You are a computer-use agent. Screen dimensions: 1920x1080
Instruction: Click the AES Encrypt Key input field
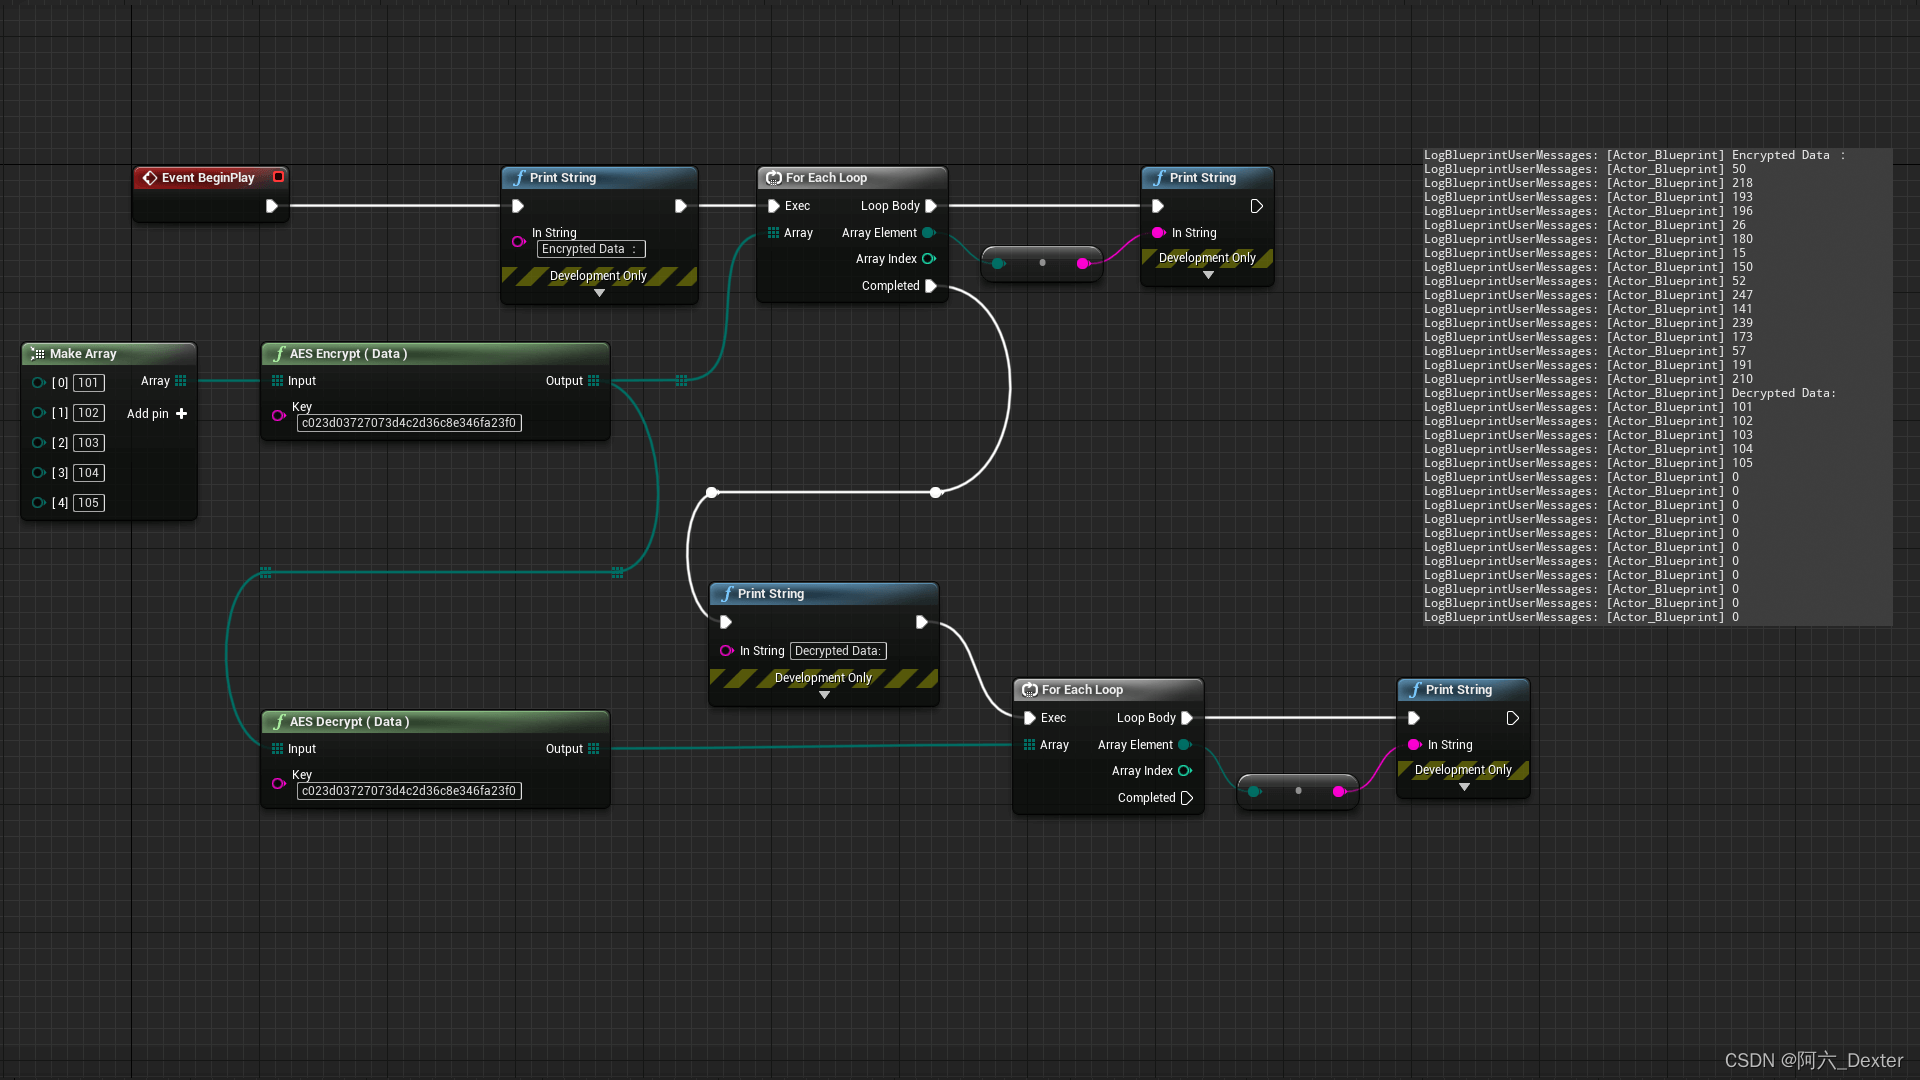tap(409, 423)
